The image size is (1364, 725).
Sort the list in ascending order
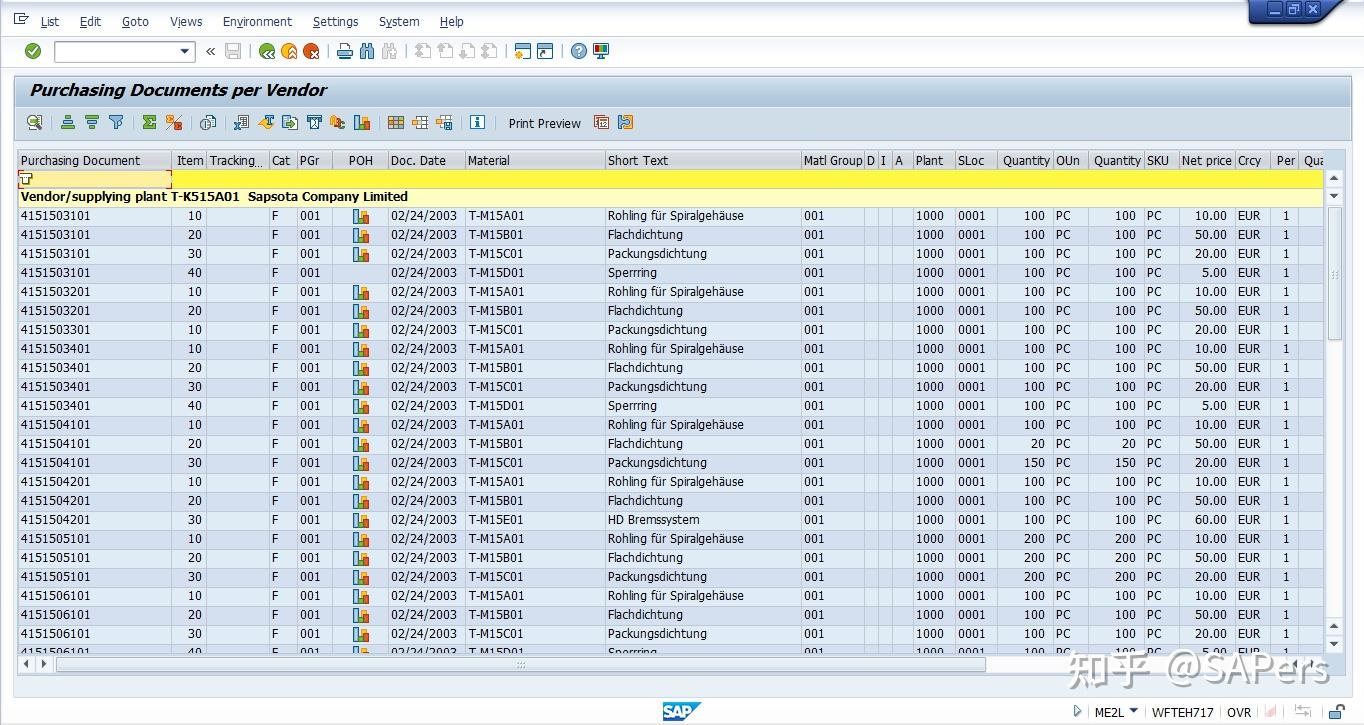click(x=67, y=122)
